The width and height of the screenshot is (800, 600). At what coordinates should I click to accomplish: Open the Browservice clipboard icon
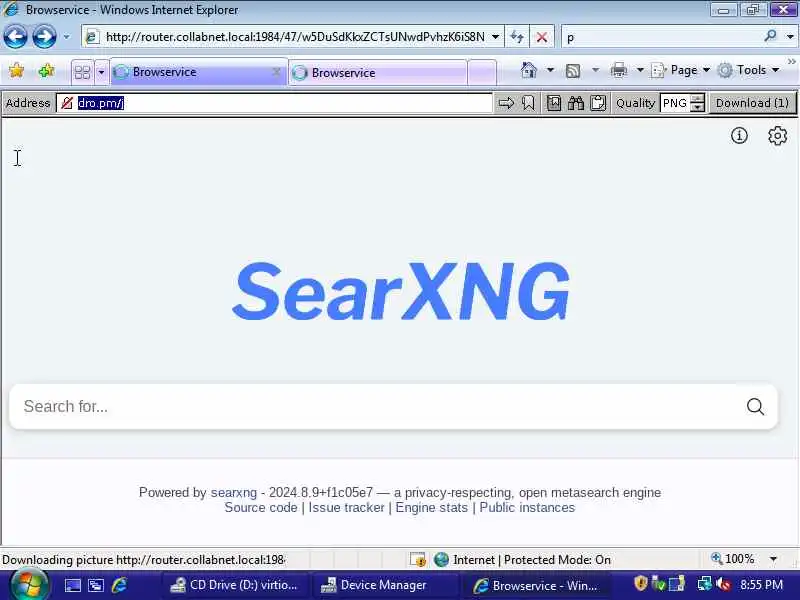[598, 103]
